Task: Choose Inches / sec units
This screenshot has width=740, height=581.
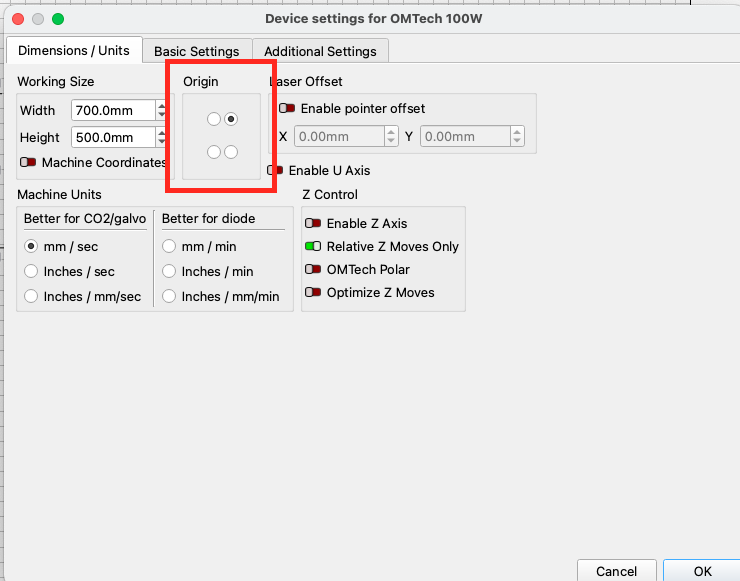Action: (x=31, y=271)
